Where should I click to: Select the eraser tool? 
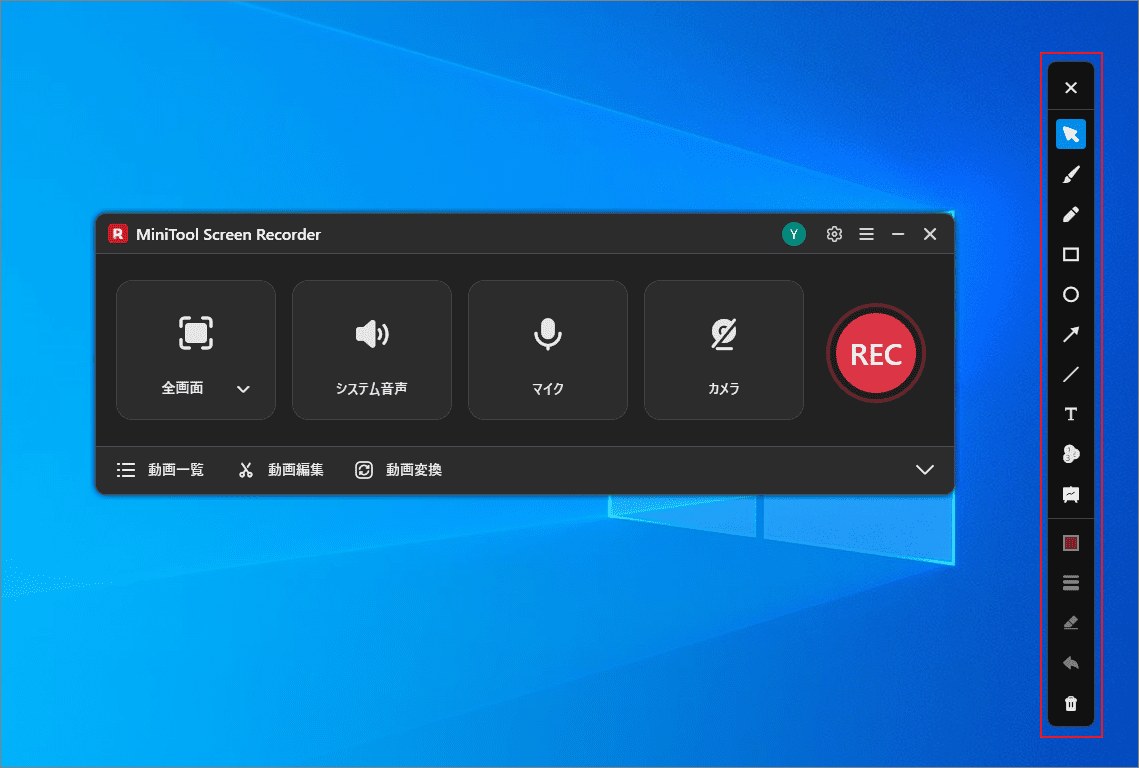1071,623
